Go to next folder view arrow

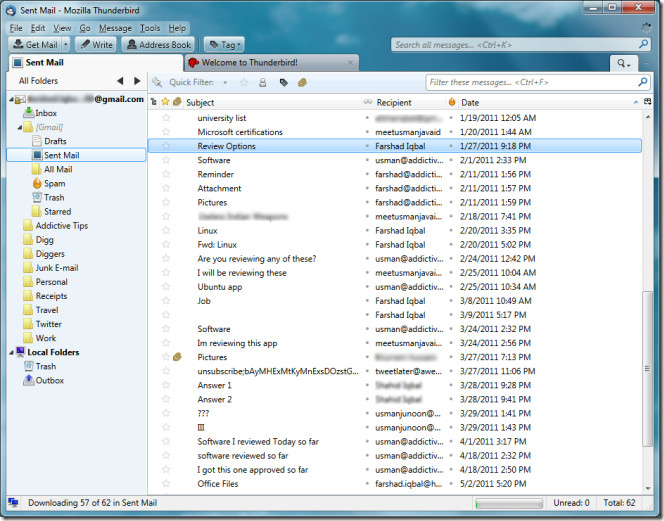click(x=137, y=80)
